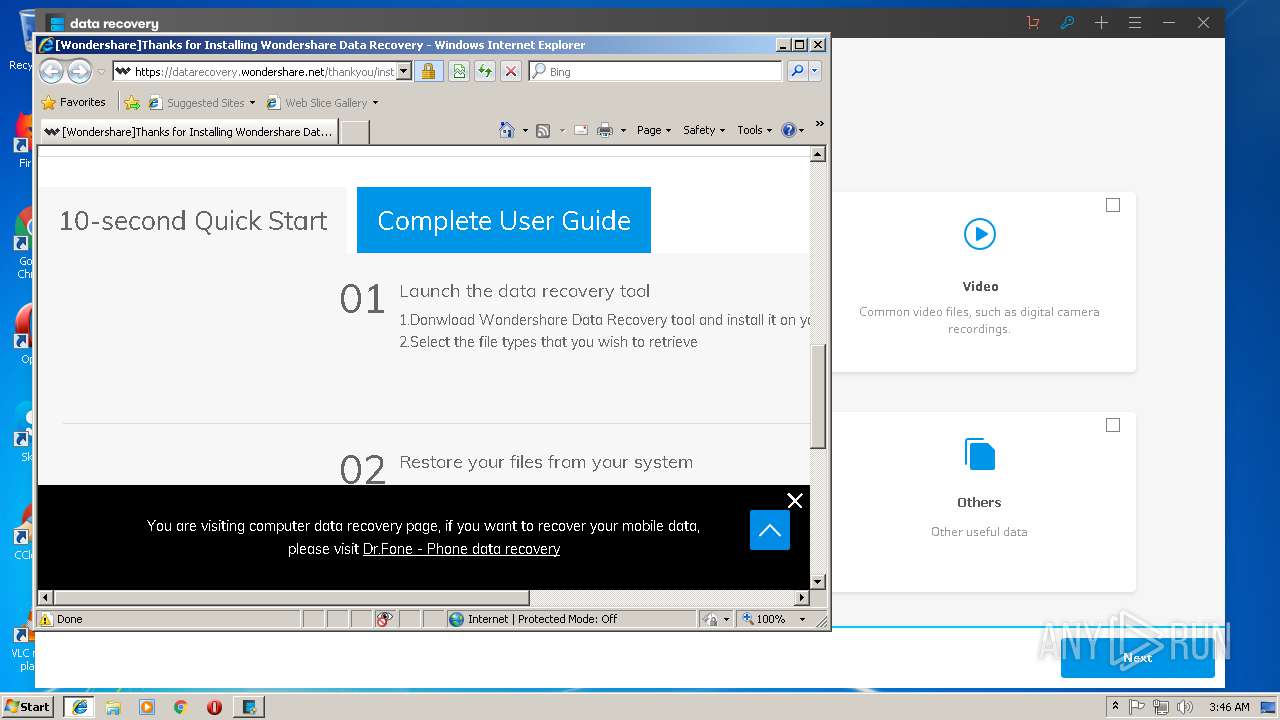The width and height of the screenshot is (1280, 720).
Task: Open Suggested Sites link
Action: tap(201, 102)
